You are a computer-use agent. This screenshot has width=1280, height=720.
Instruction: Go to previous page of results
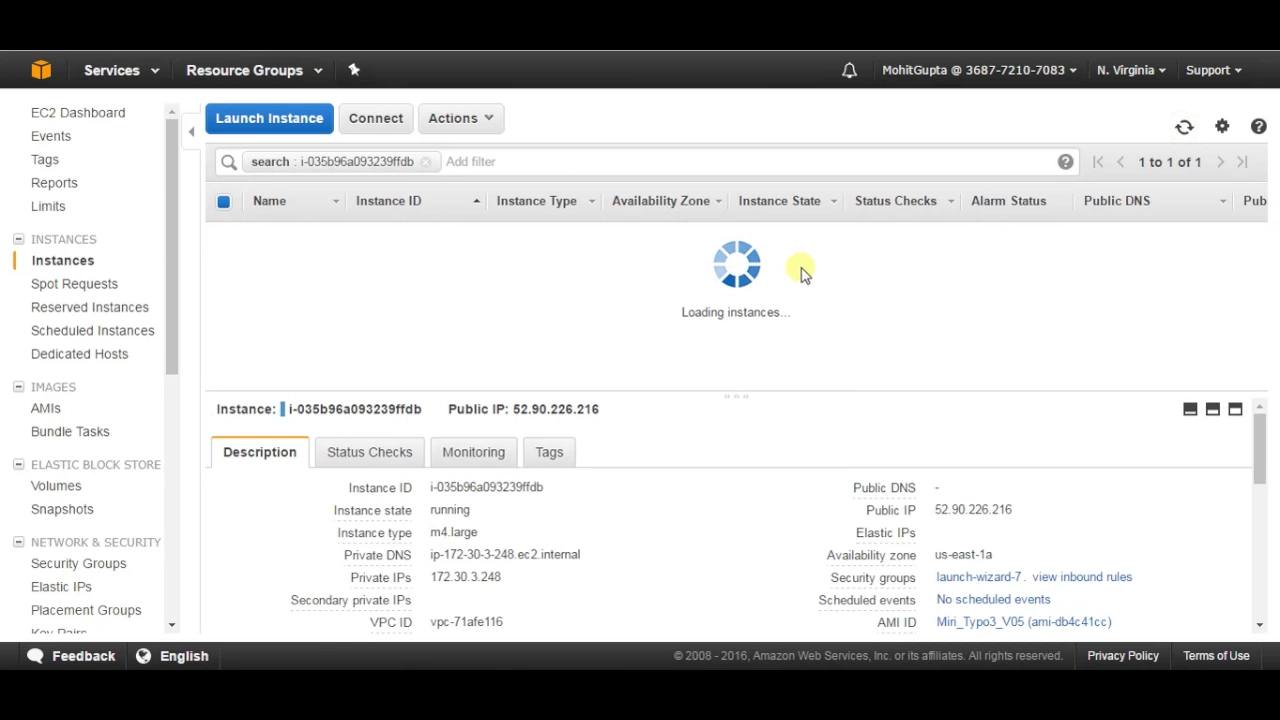pyautogui.click(x=1121, y=162)
